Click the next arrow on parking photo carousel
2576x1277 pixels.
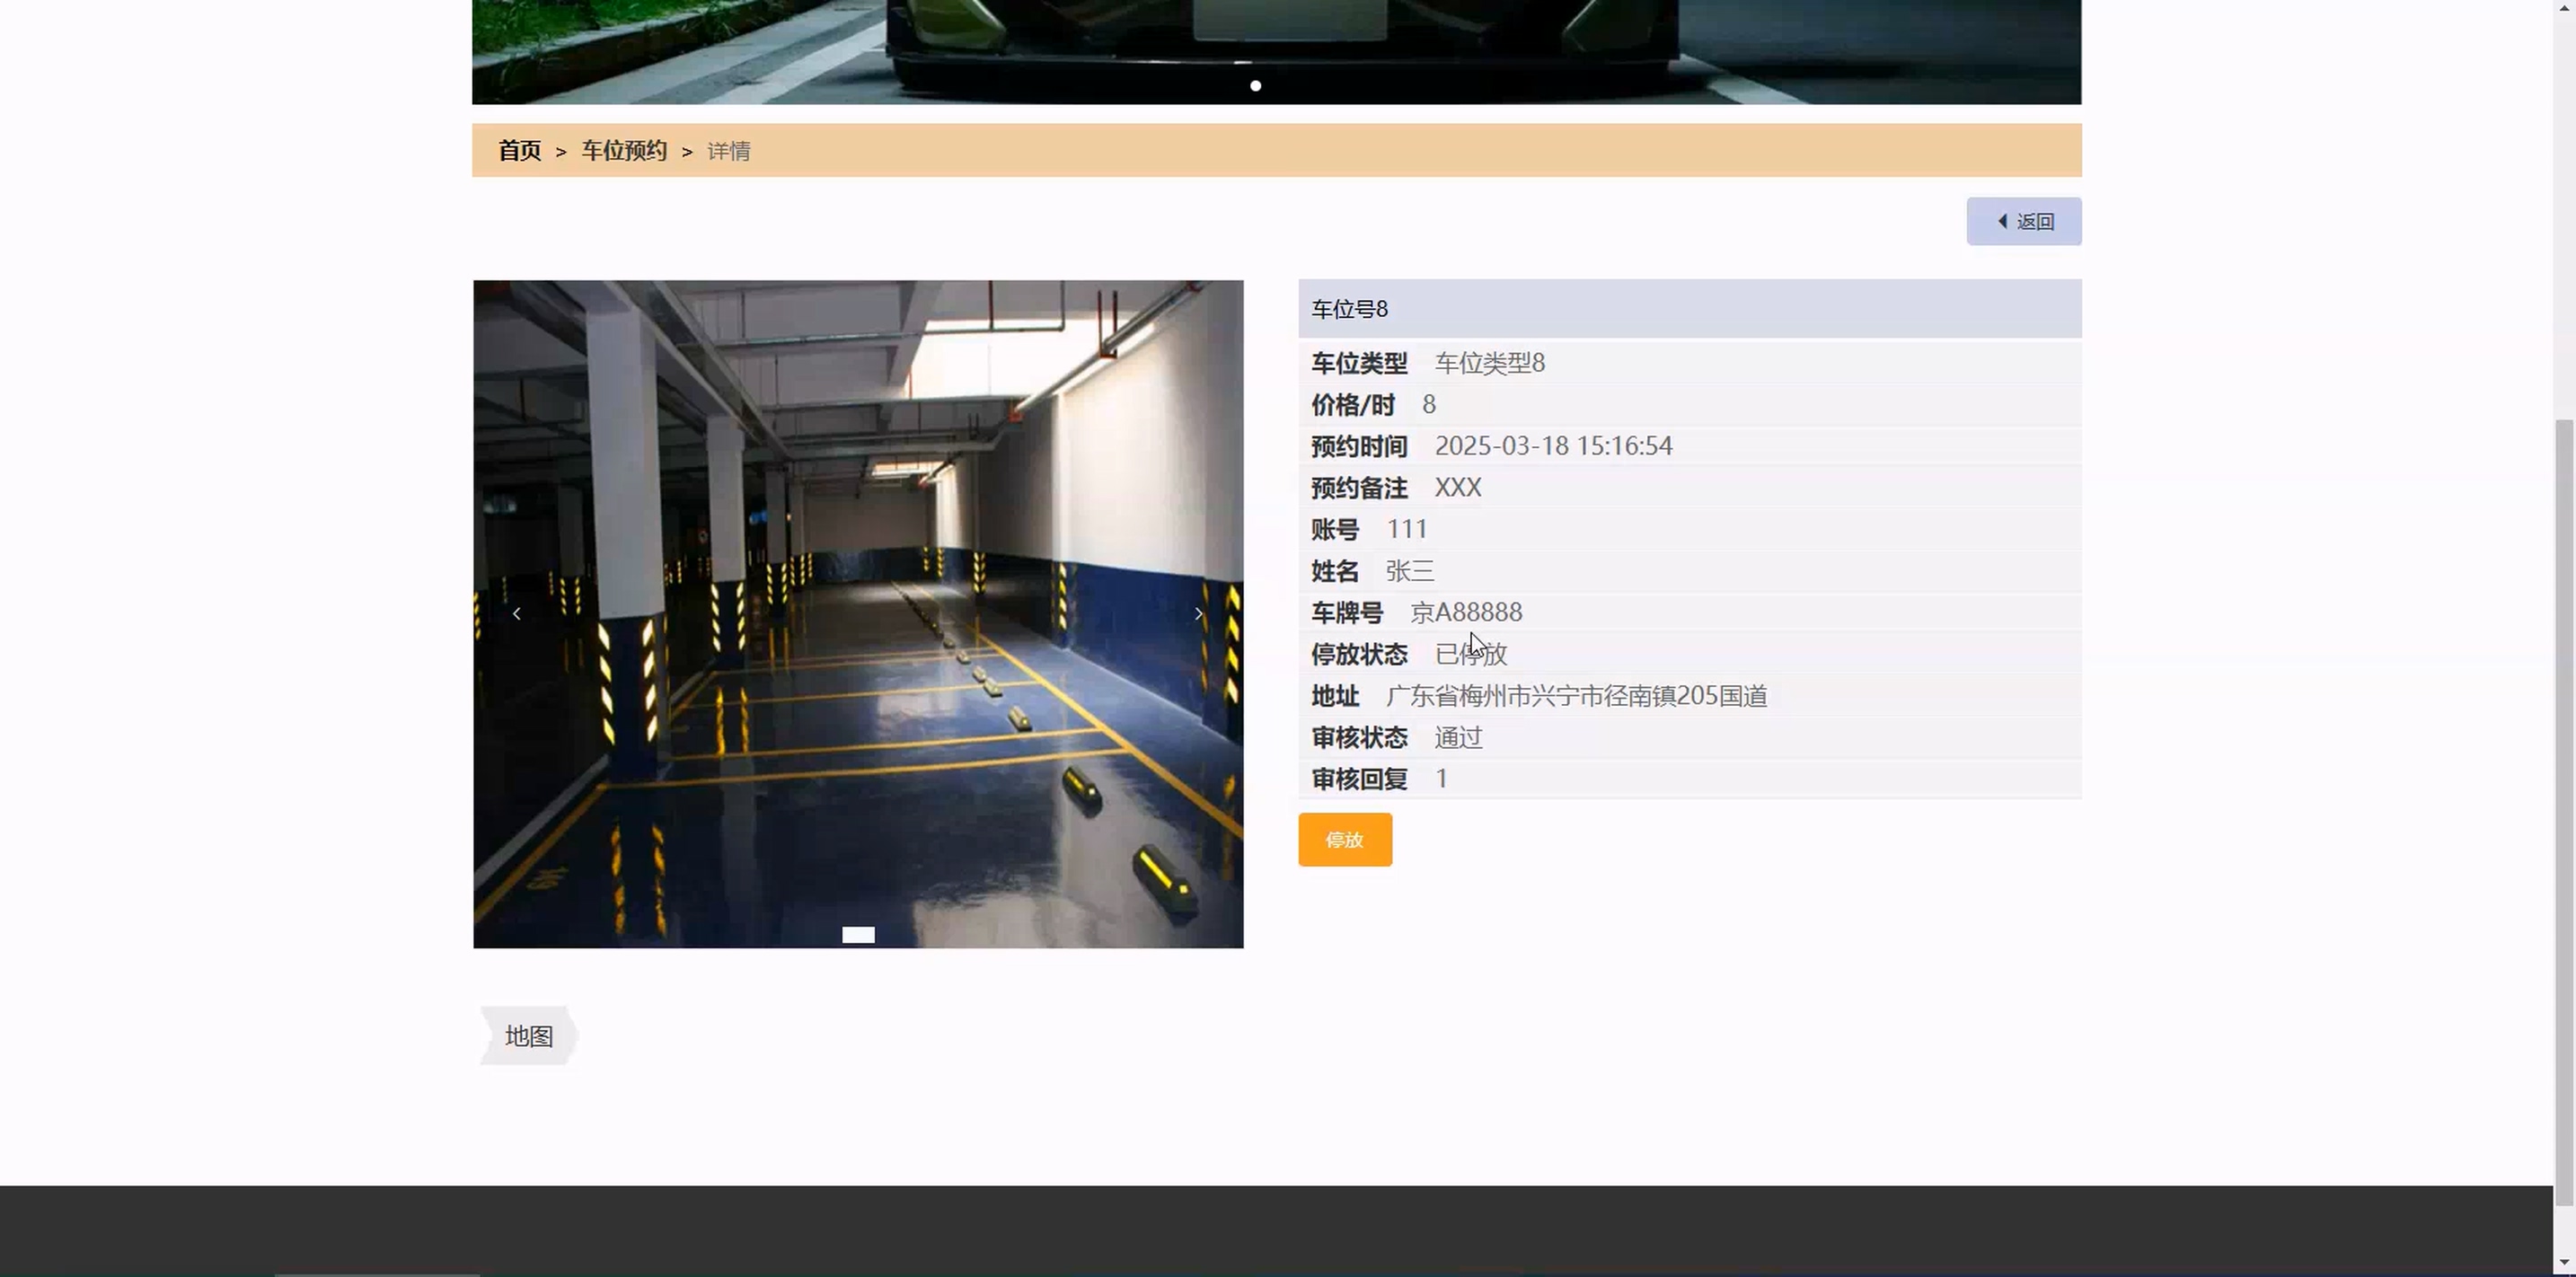click(x=1198, y=614)
